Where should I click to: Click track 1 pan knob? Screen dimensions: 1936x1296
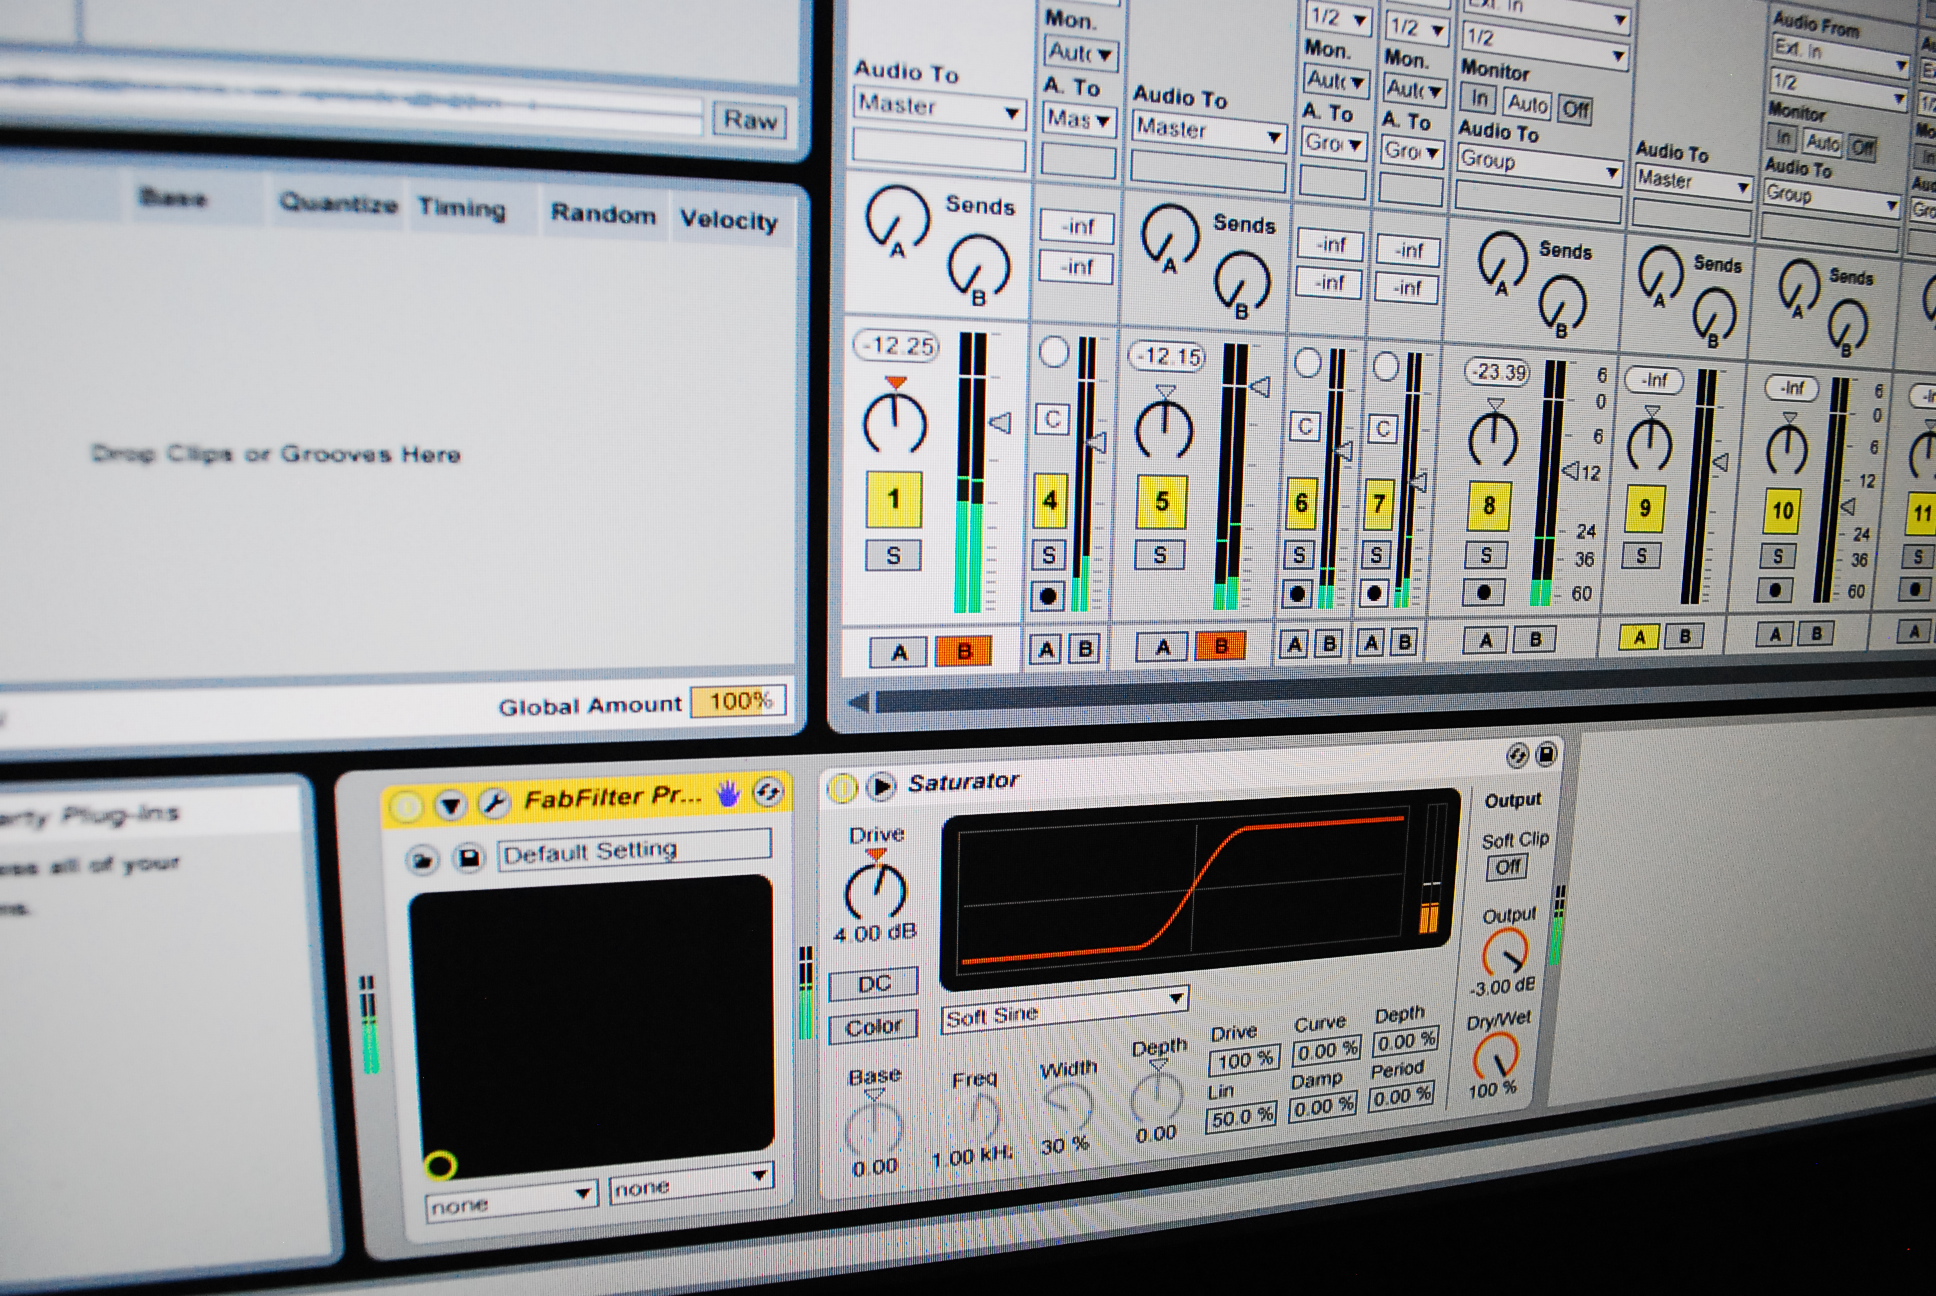894,423
